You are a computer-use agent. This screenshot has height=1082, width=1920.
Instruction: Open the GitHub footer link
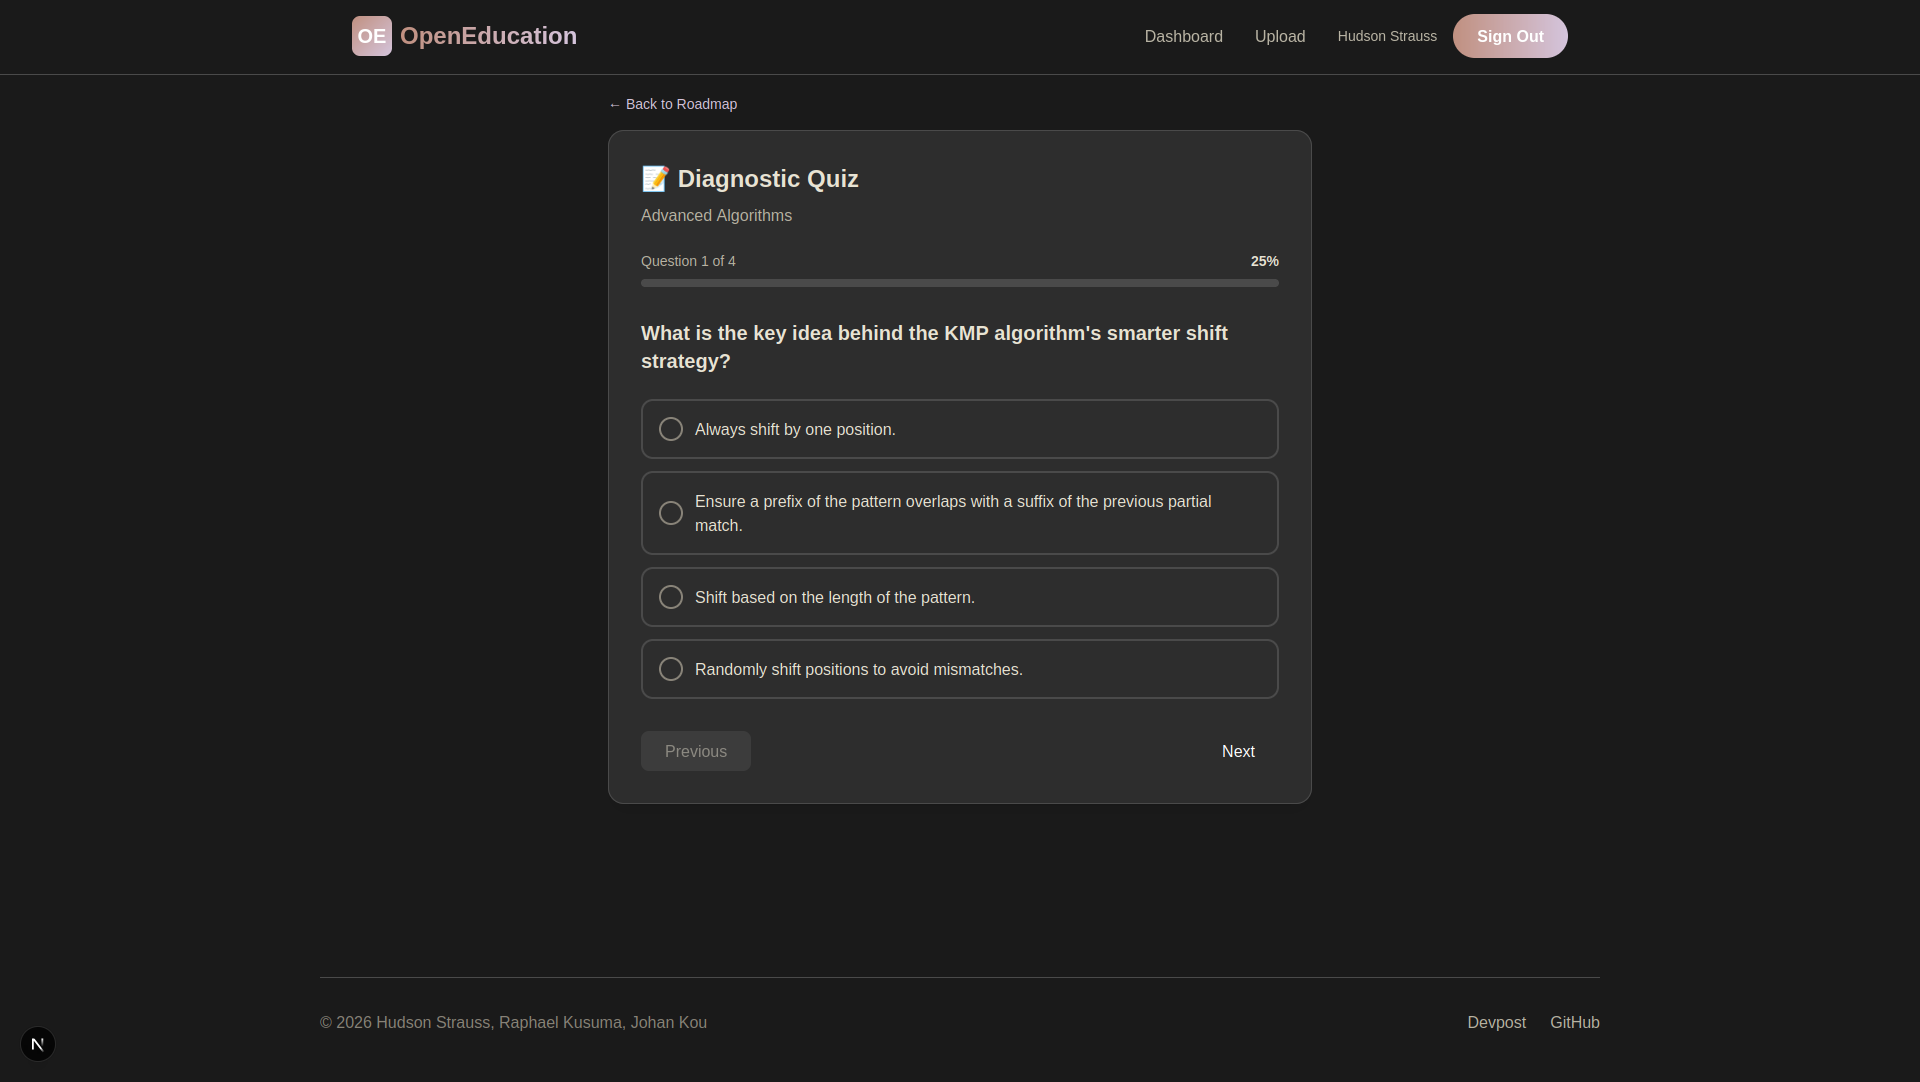[1574, 1022]
